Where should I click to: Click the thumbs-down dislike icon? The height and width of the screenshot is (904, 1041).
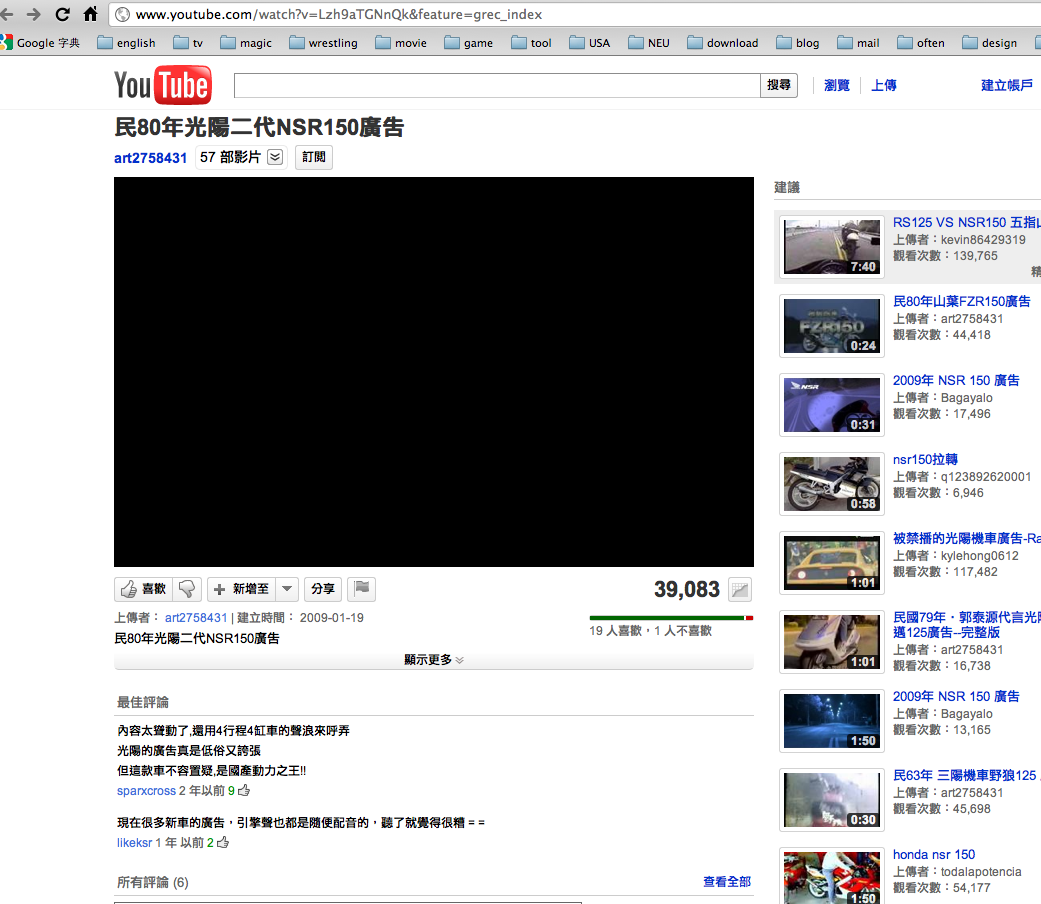pyautogui.click(x=187, y=589)
